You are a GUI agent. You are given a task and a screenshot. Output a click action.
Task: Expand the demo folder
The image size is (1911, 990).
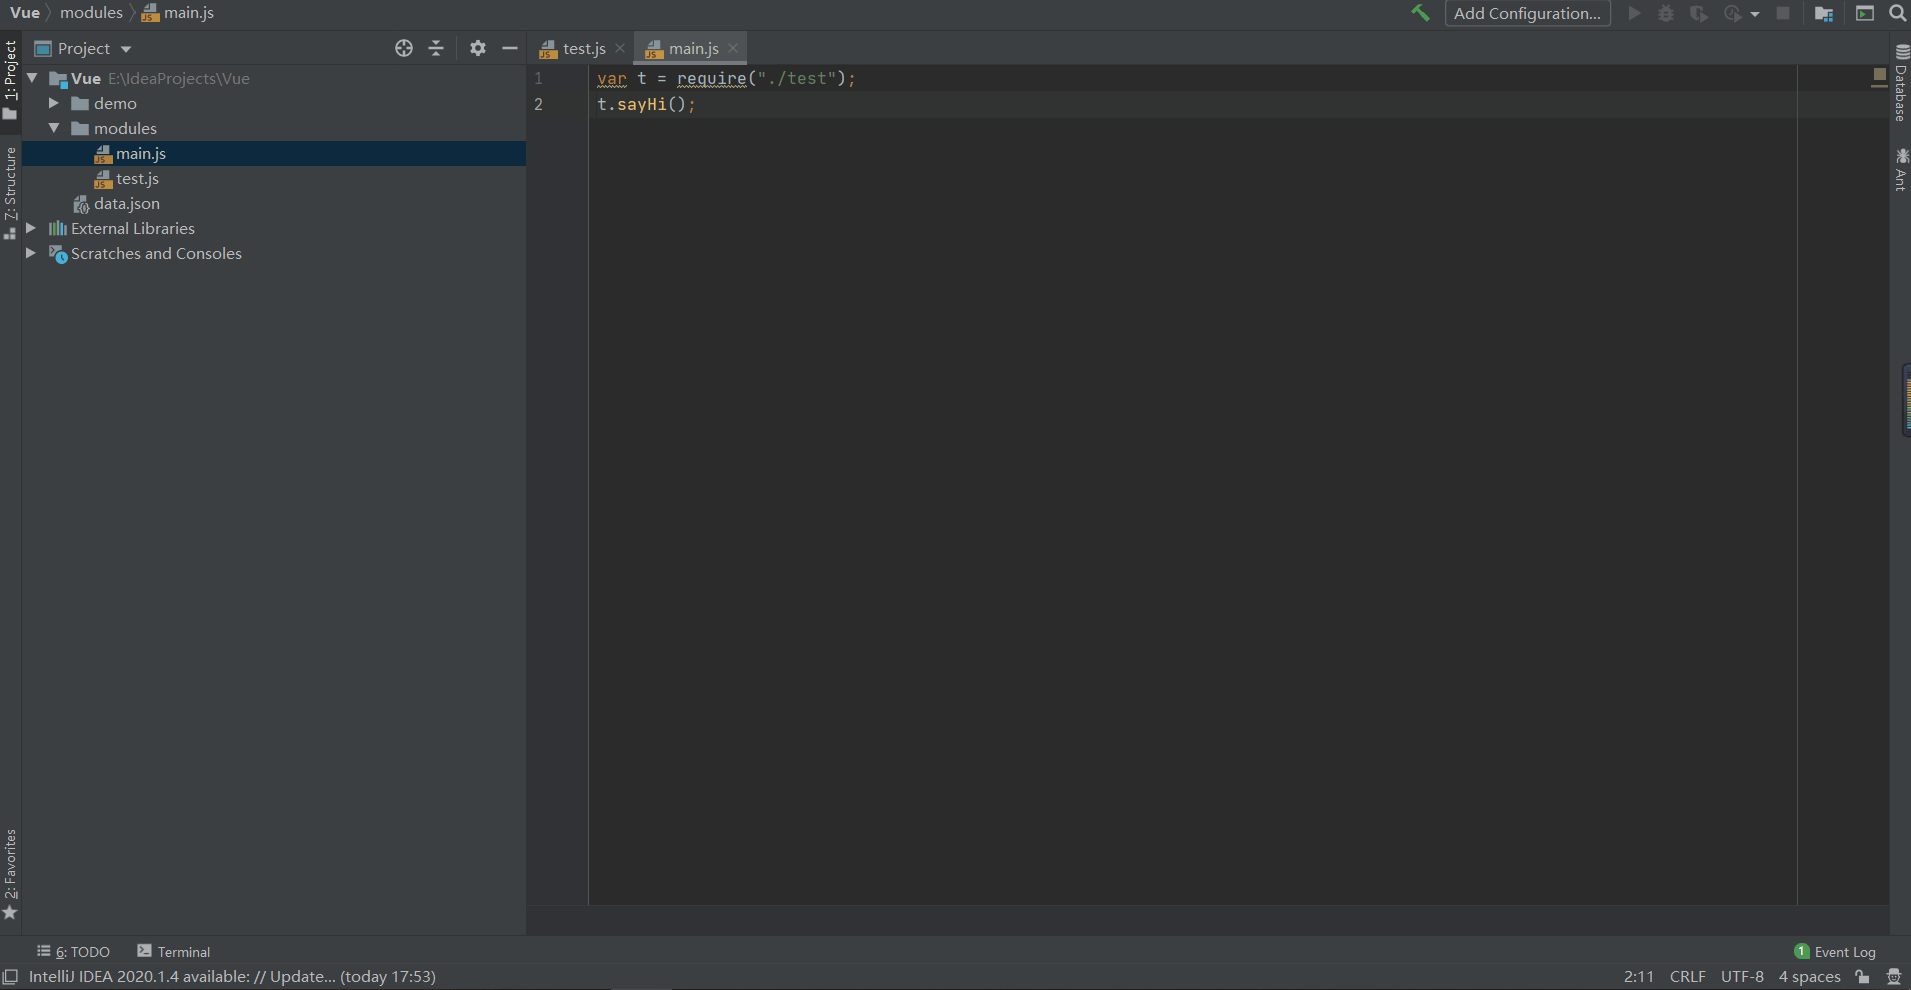[x=54, y=103]
